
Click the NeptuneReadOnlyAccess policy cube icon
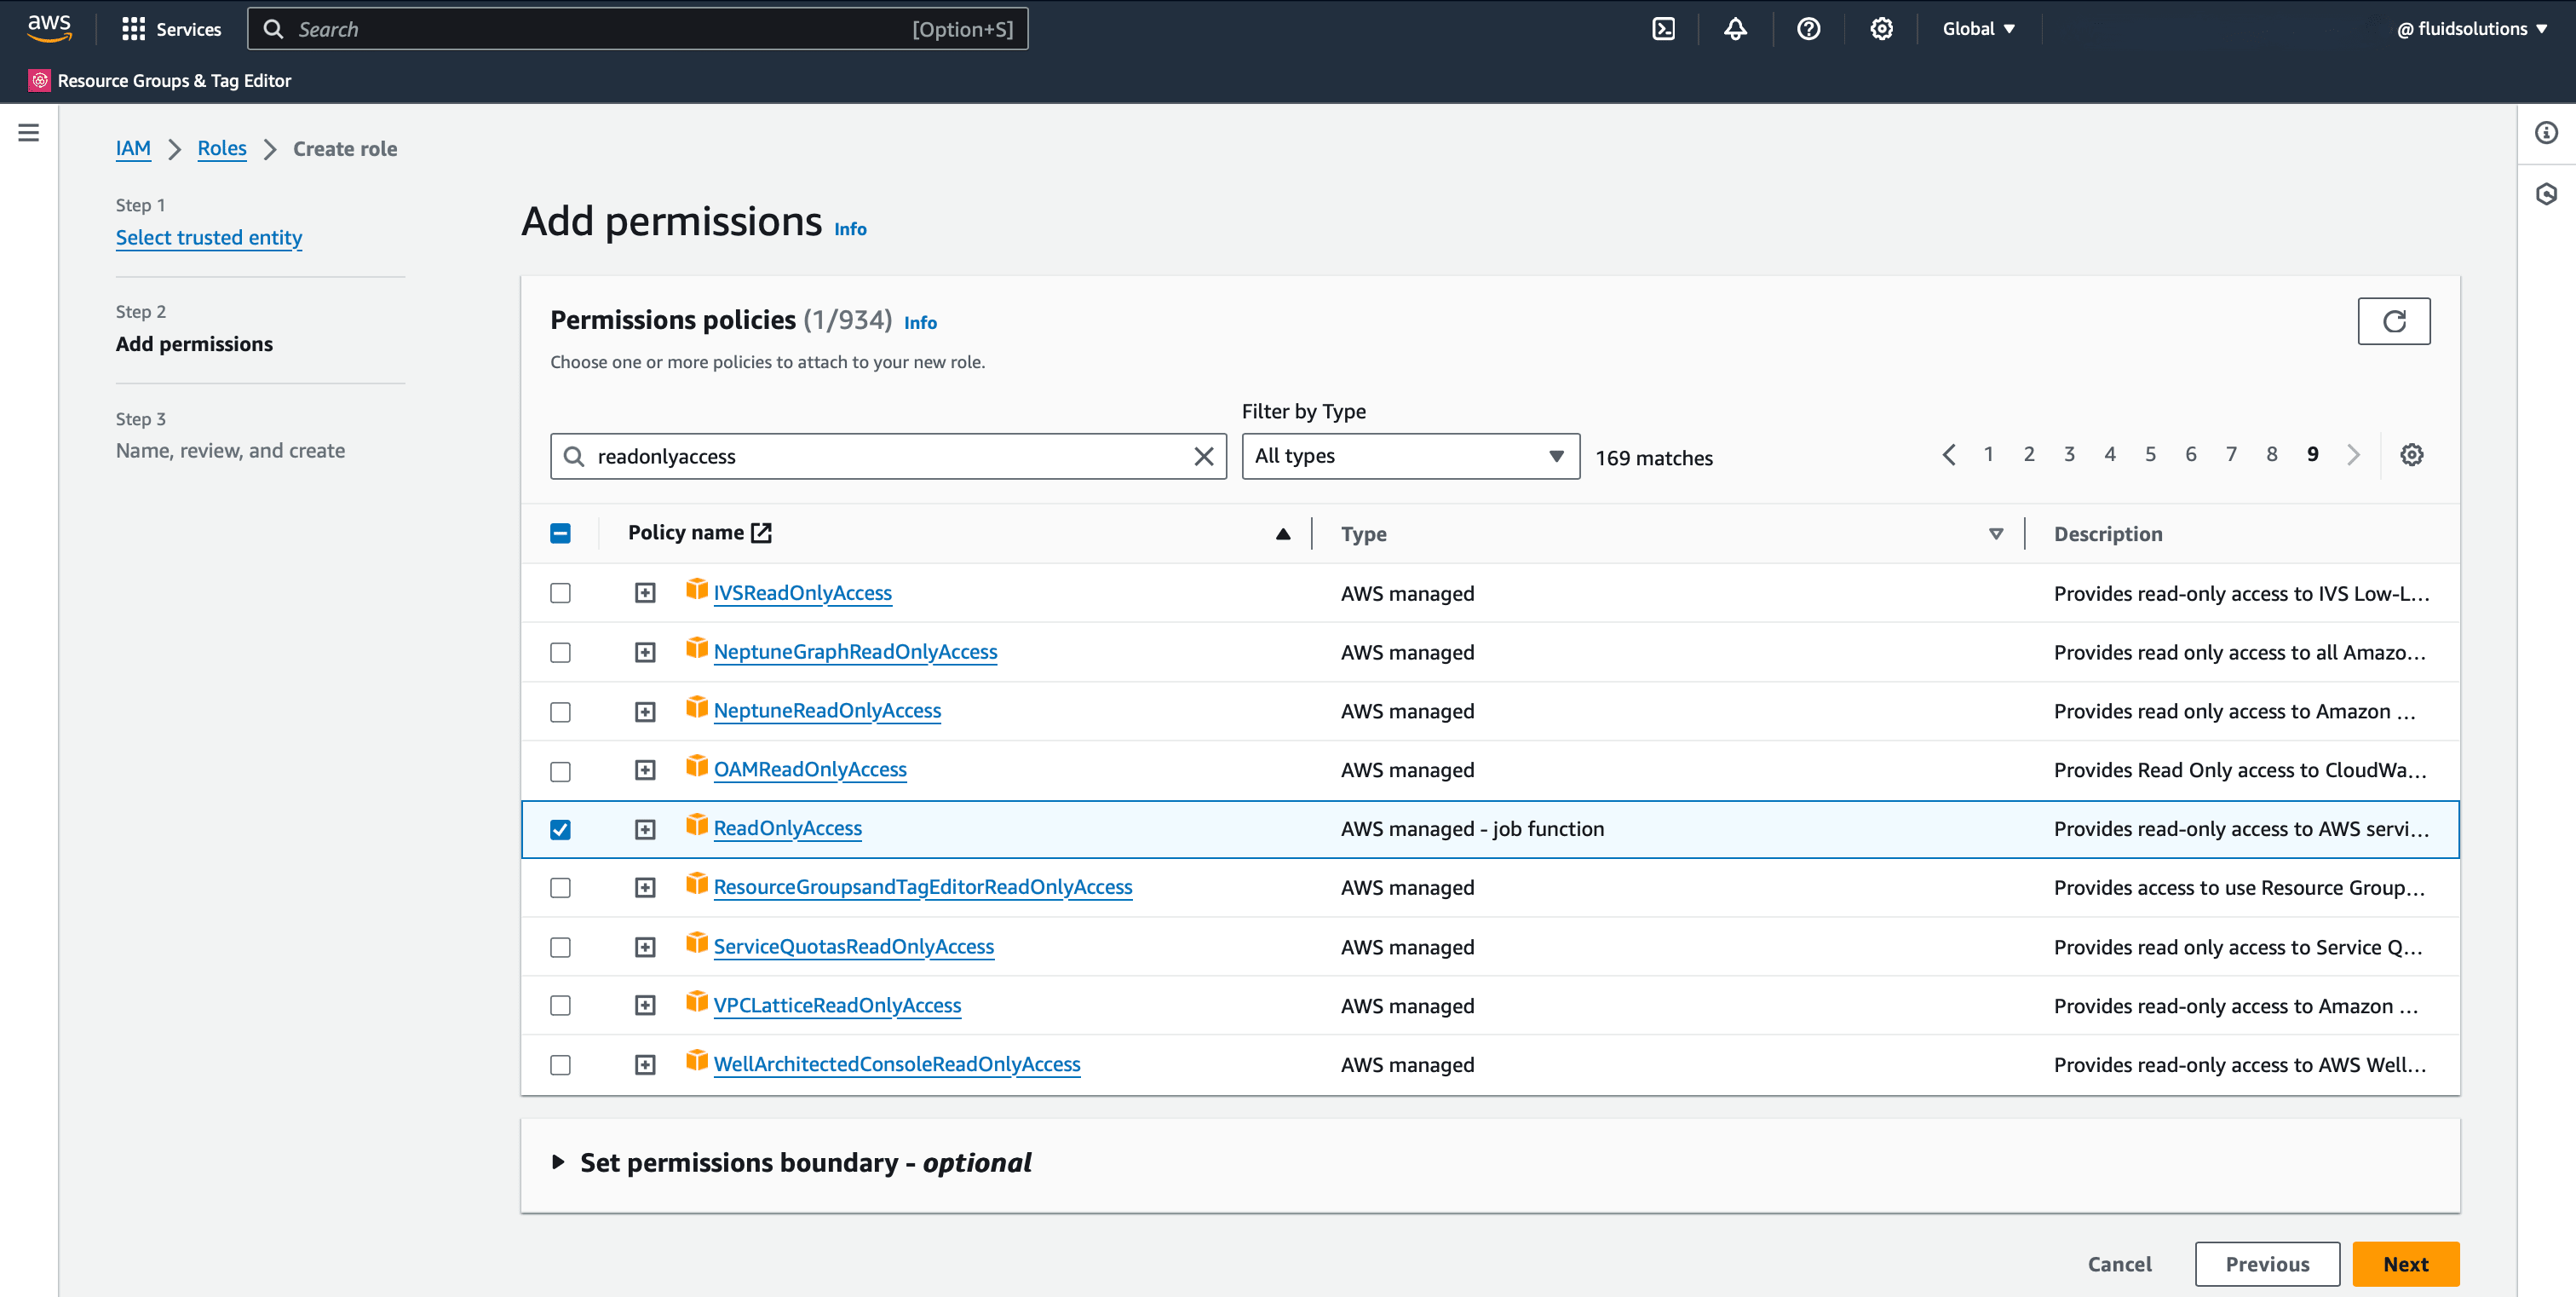pos(697,708)
